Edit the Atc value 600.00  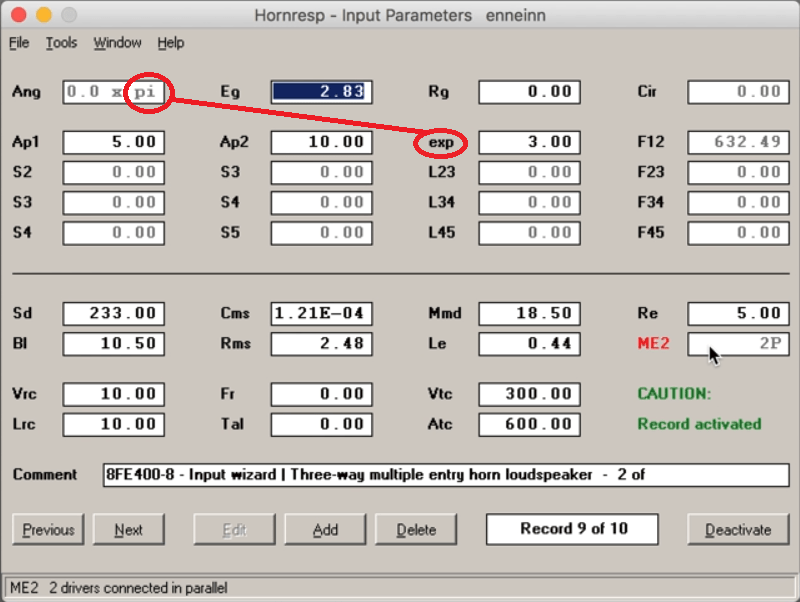click(529, 424)
